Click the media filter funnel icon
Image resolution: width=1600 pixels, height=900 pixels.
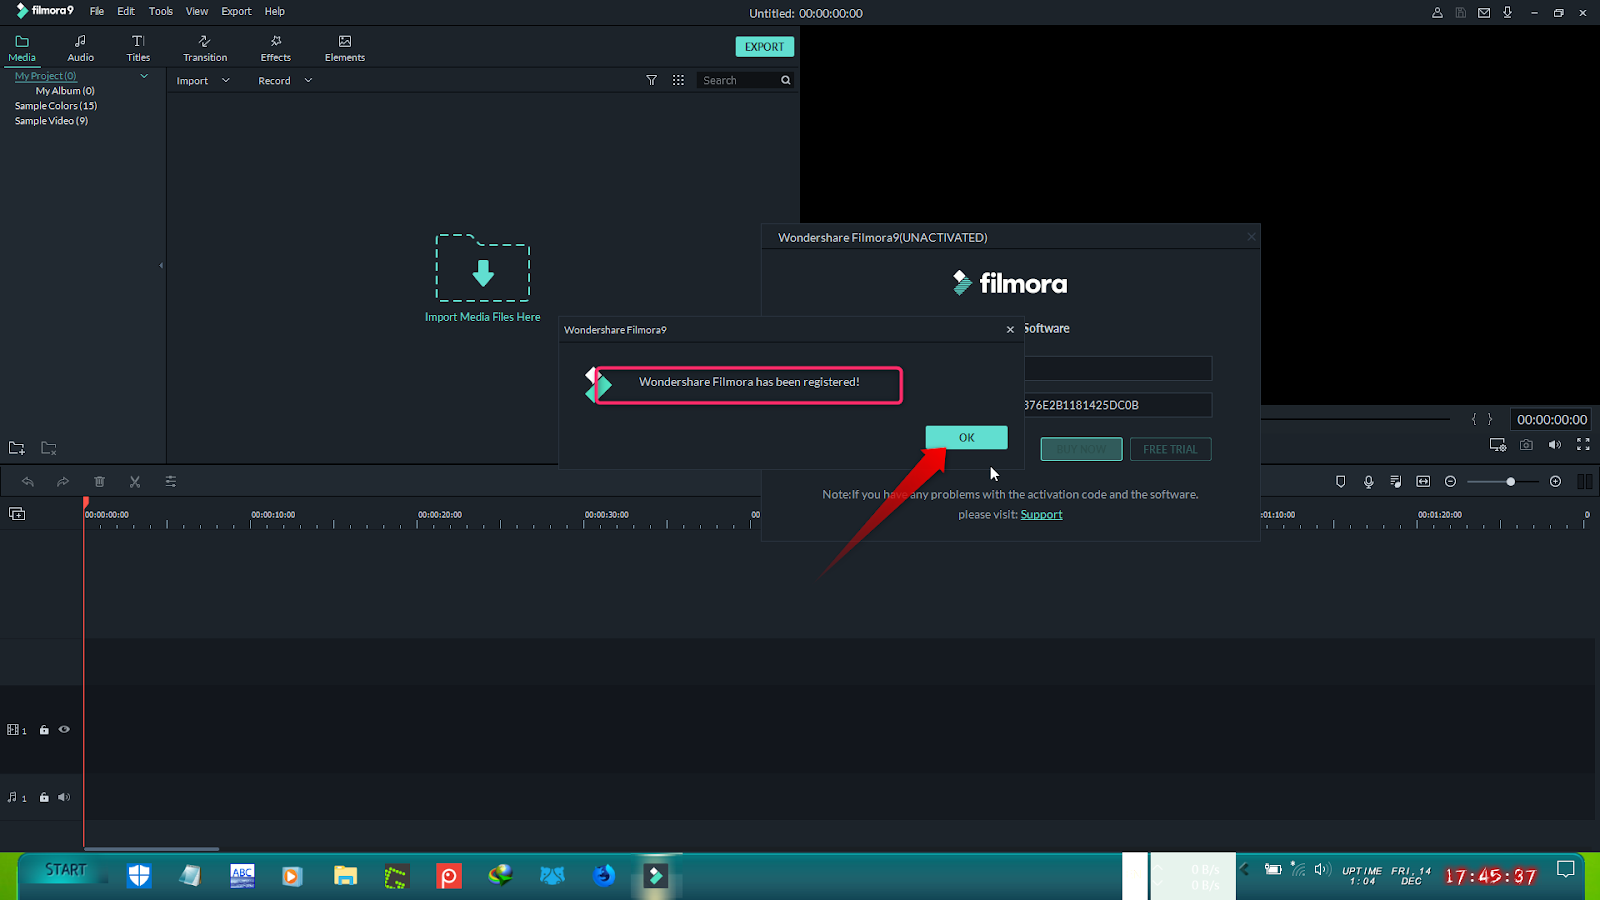coord(652,80)
